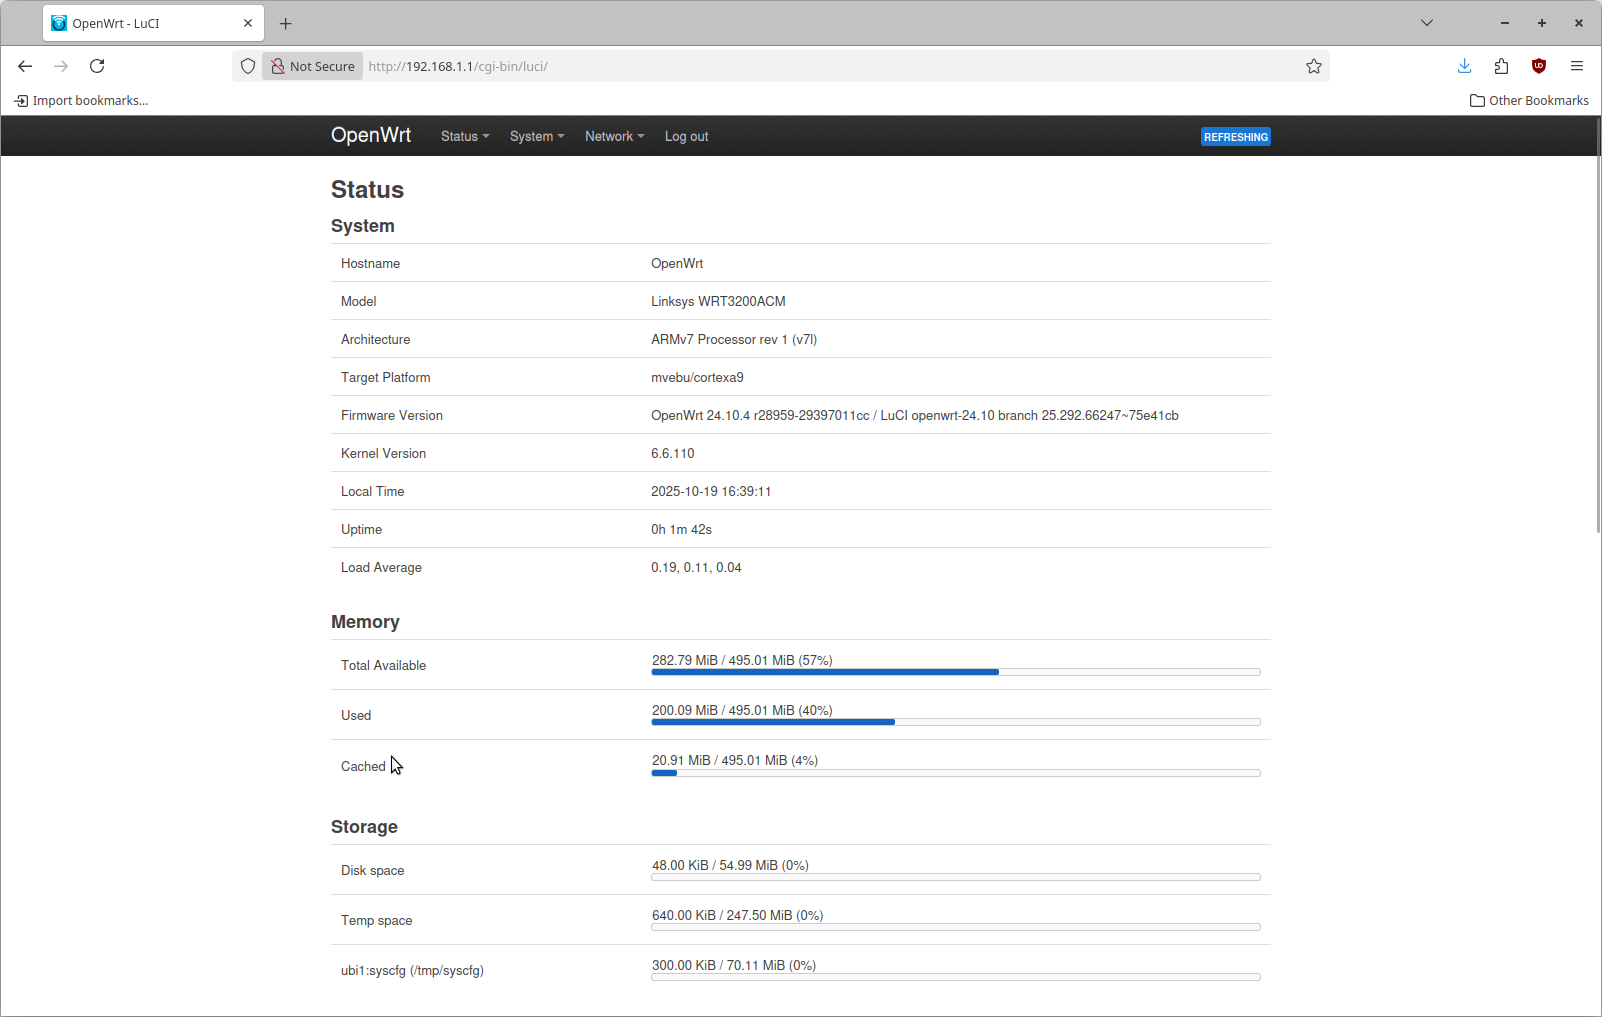Open the extensions puzzle icon
The width and height of the screenshot is (1602, 1017).
pos(1501,66)
